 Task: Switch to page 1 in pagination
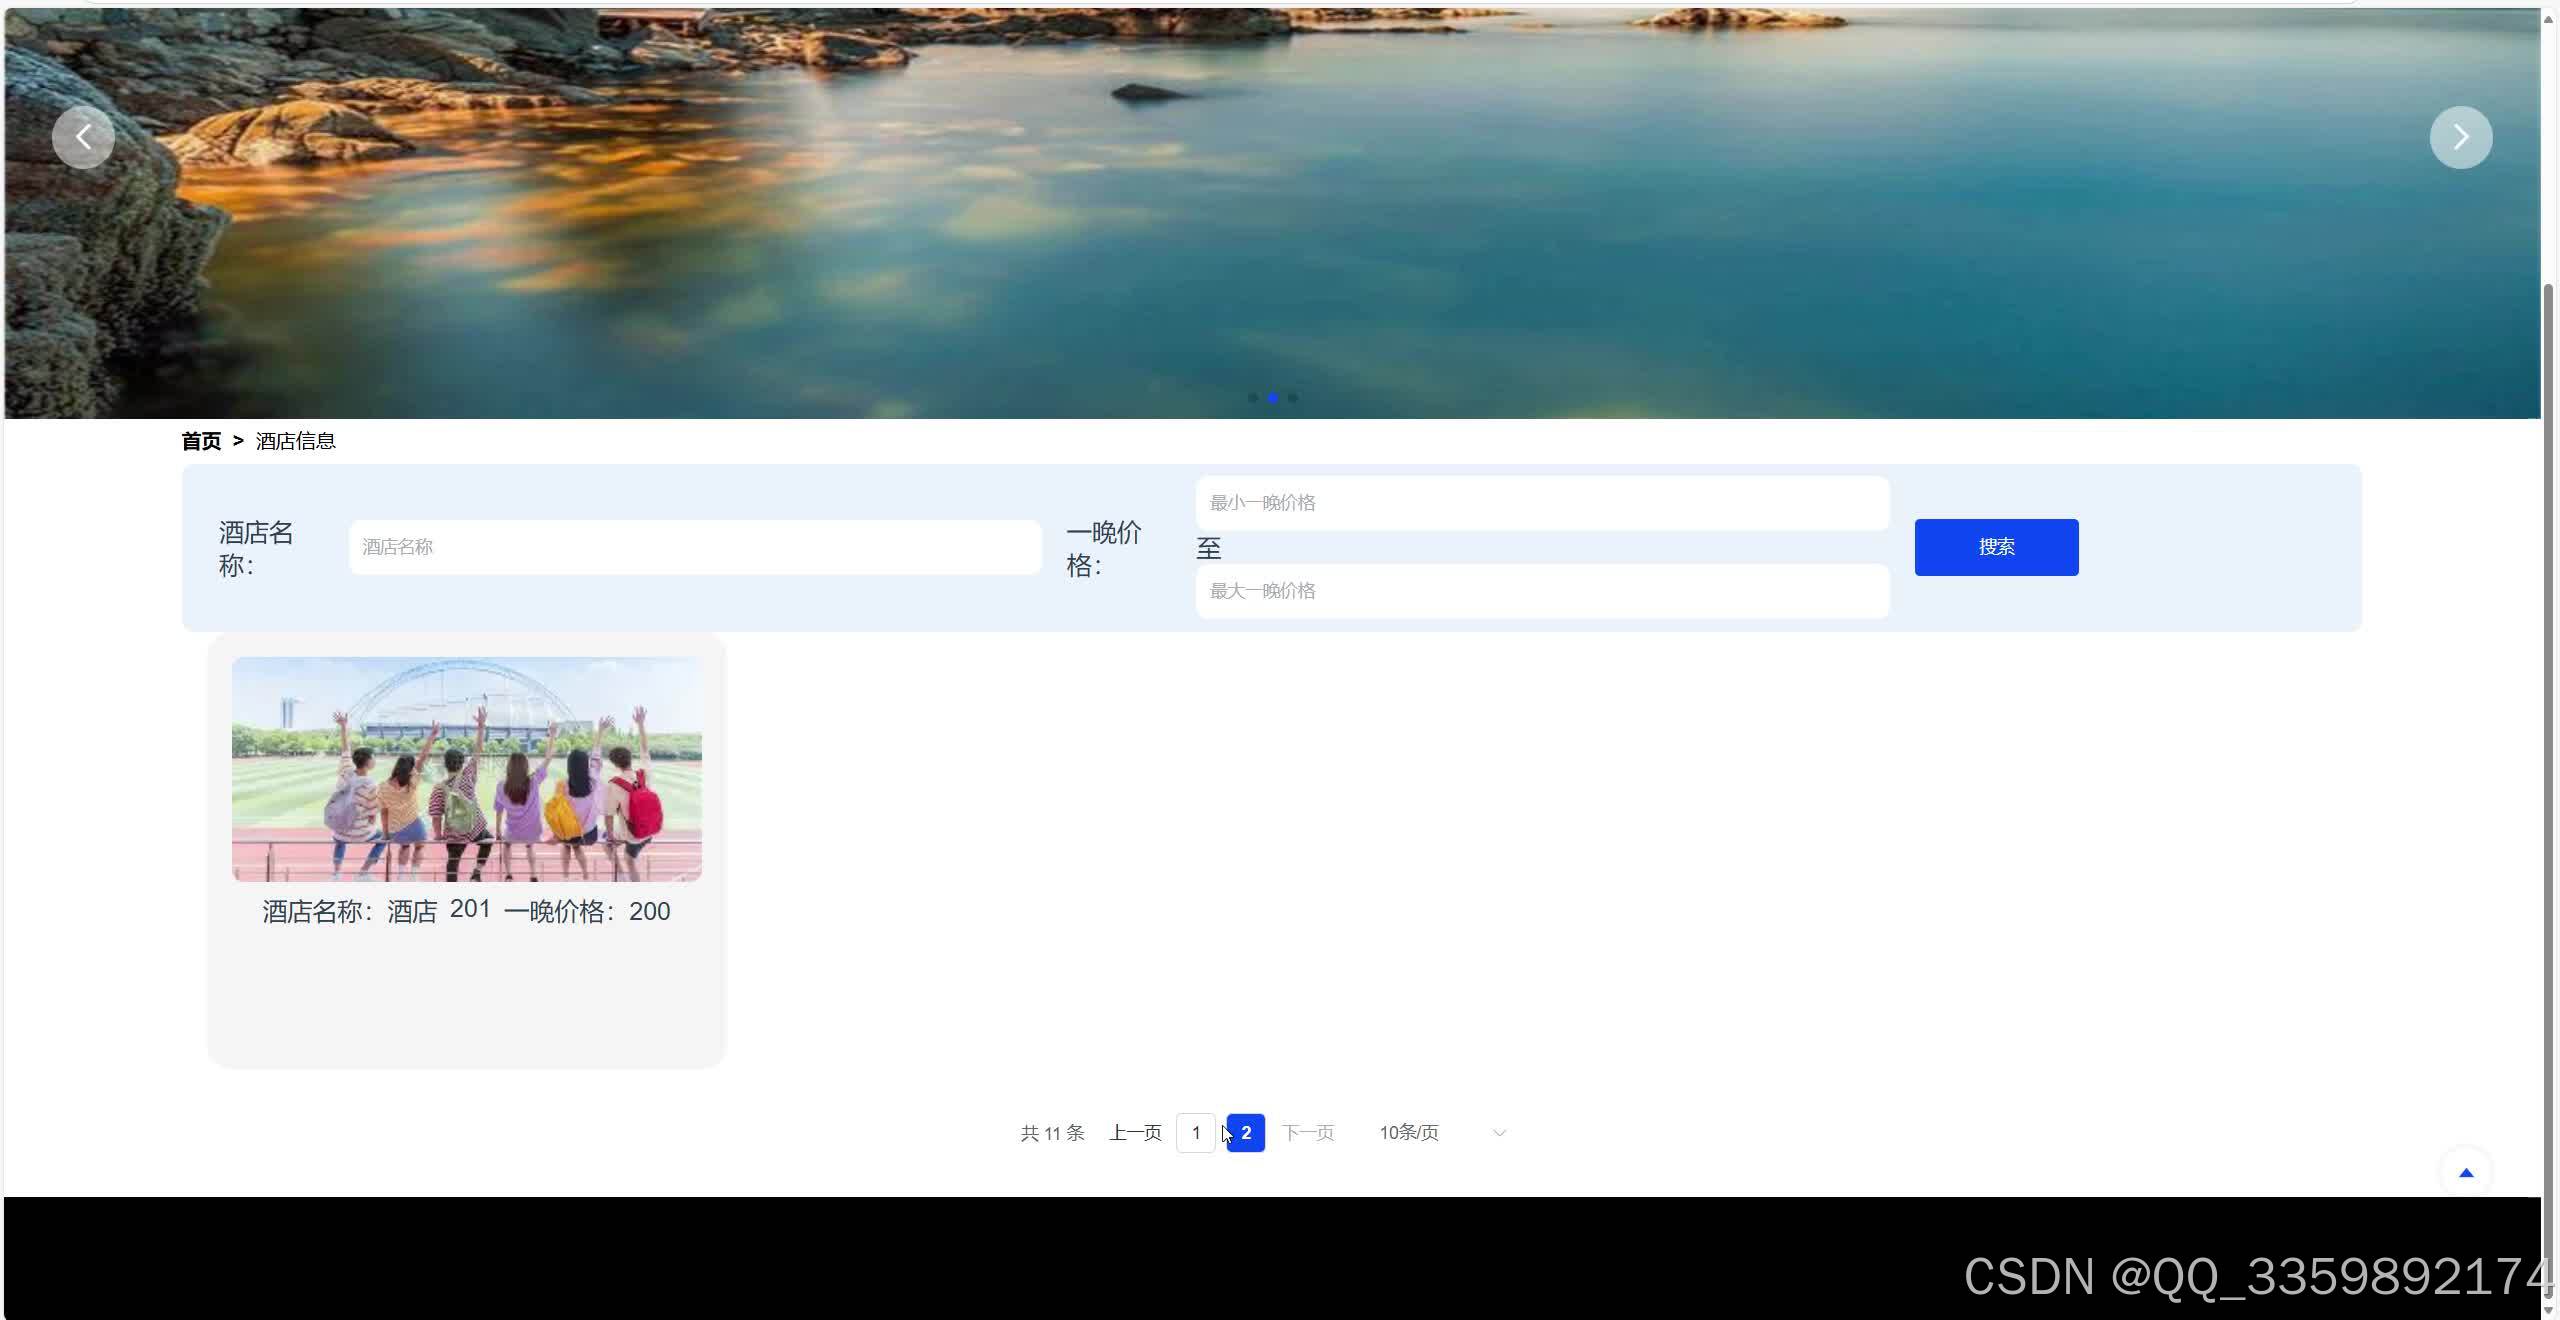point(1196,1133)
